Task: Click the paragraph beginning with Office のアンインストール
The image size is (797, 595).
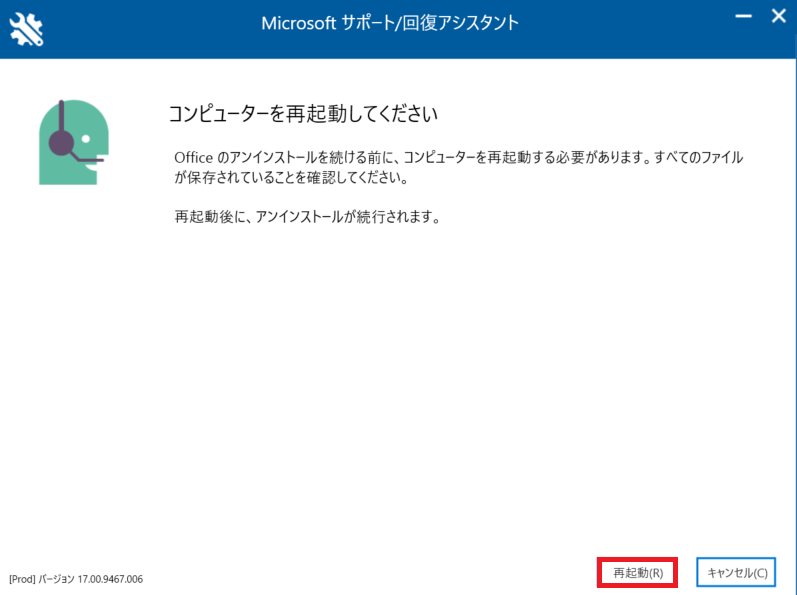Action: pos(458,167)
